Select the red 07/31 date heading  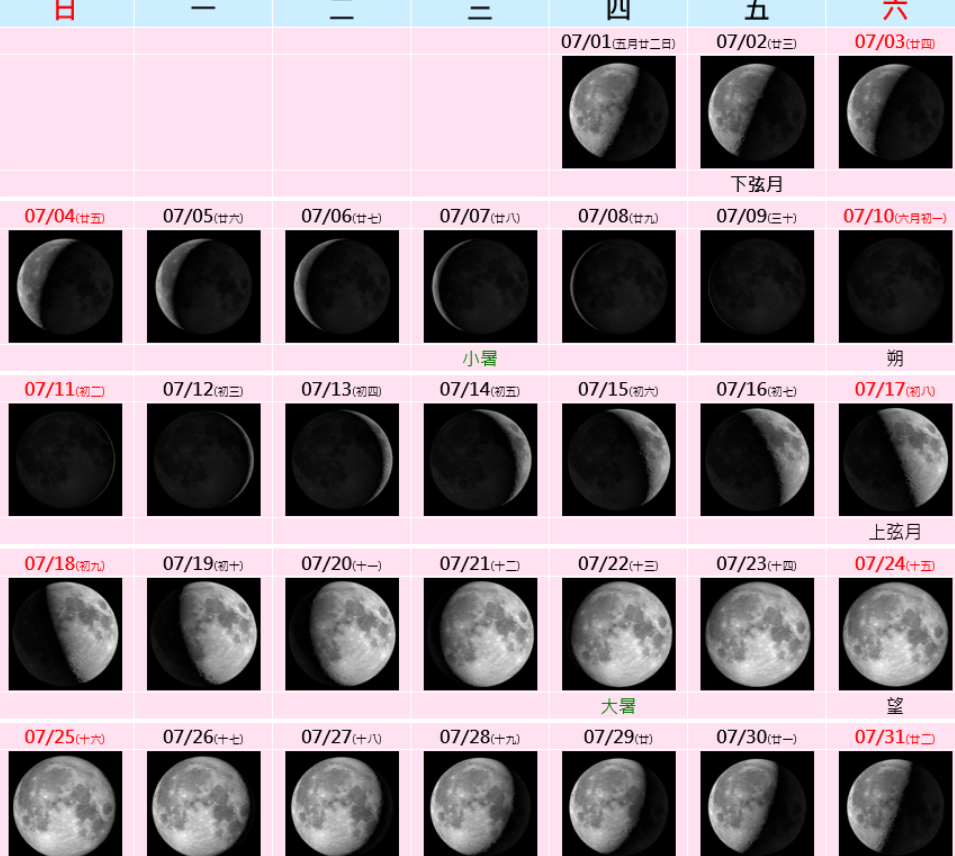(x=895, y=737)
